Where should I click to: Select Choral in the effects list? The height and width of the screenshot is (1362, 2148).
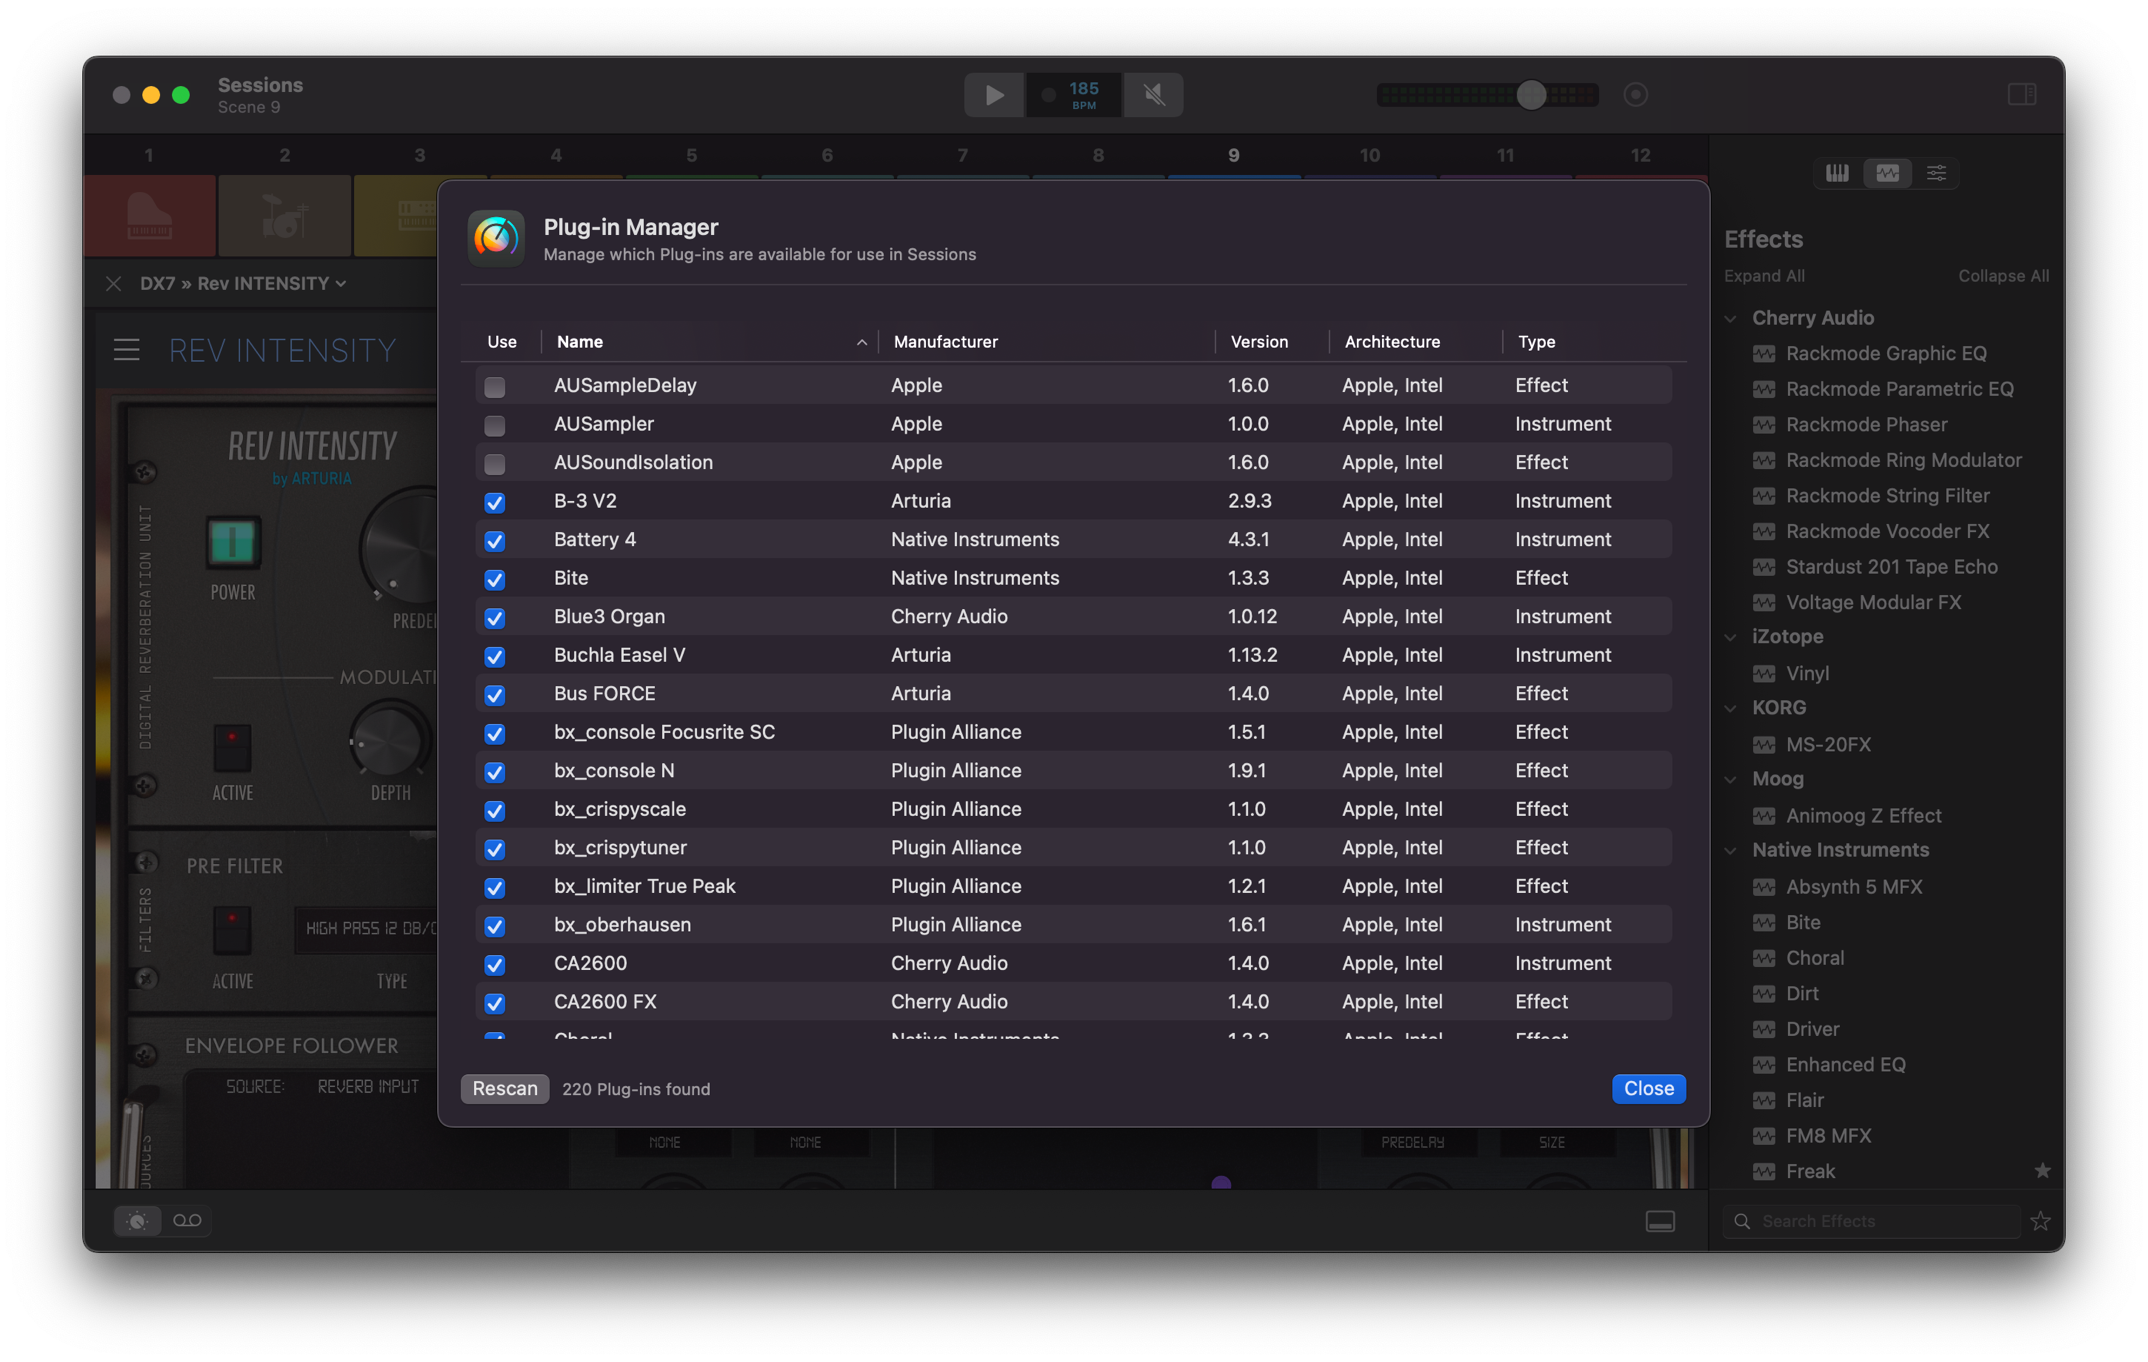pyautogui.click(x=1814, y=958)
